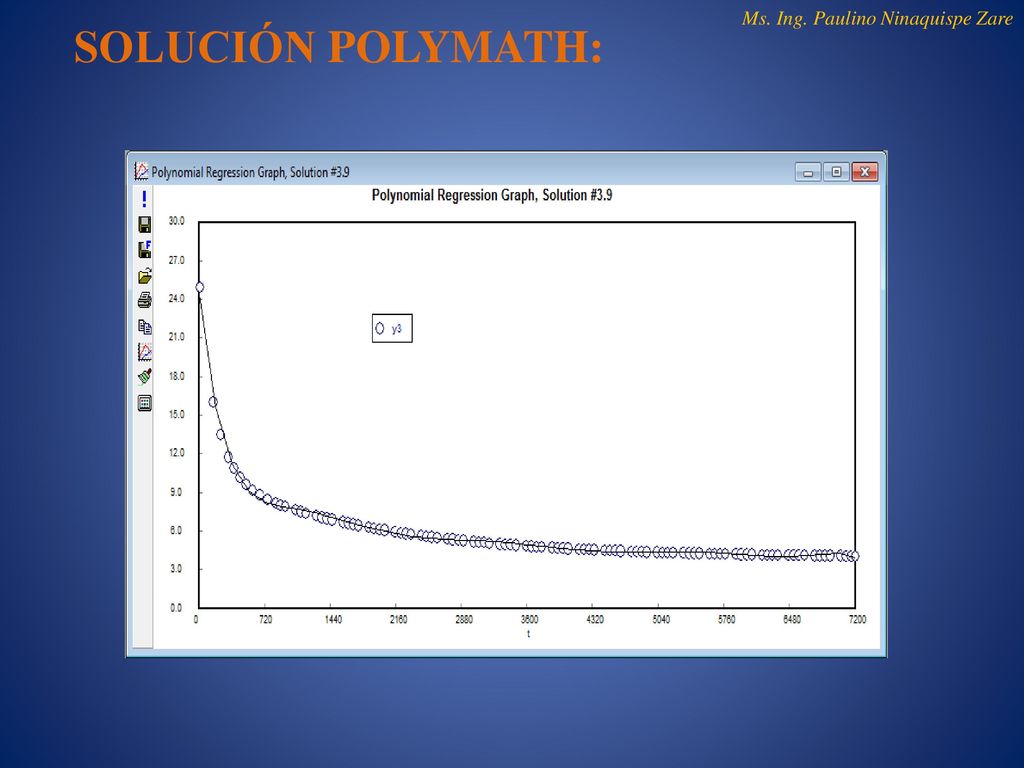1024x768 pixels.
Task: Open a file with the folder icon
Action: (144, 276)
